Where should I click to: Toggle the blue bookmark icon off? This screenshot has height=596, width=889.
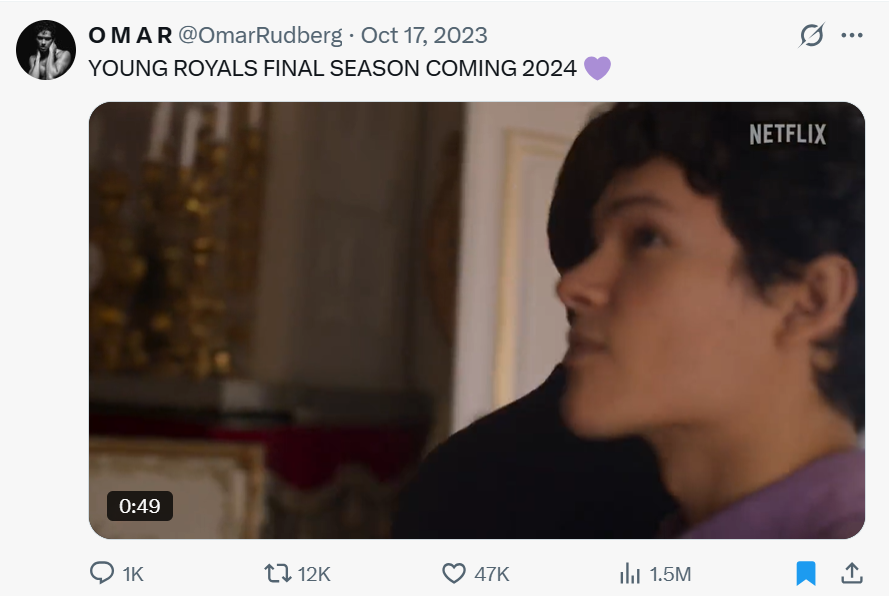click(806, 573)
